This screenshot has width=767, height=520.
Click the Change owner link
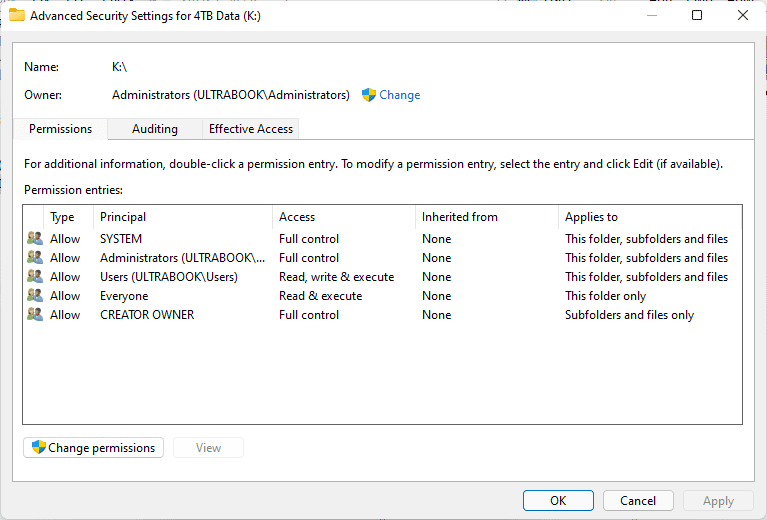pyautogui.click(x=400, y=95)
